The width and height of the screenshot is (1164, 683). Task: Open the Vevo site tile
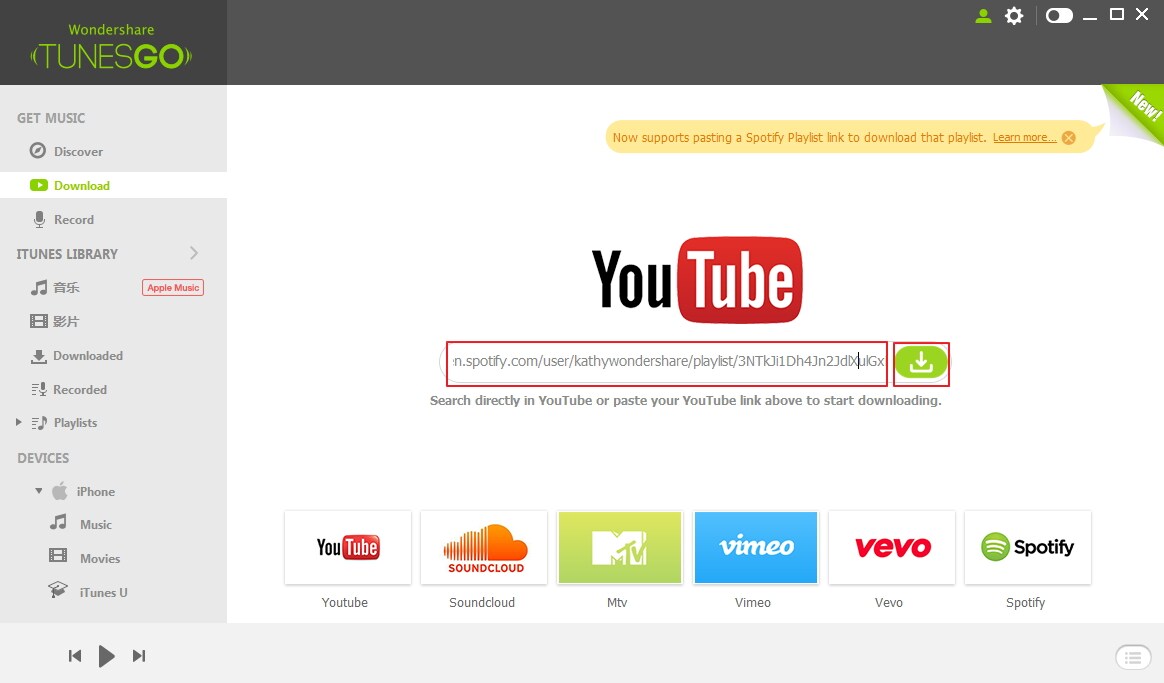(x=892, y=547)
